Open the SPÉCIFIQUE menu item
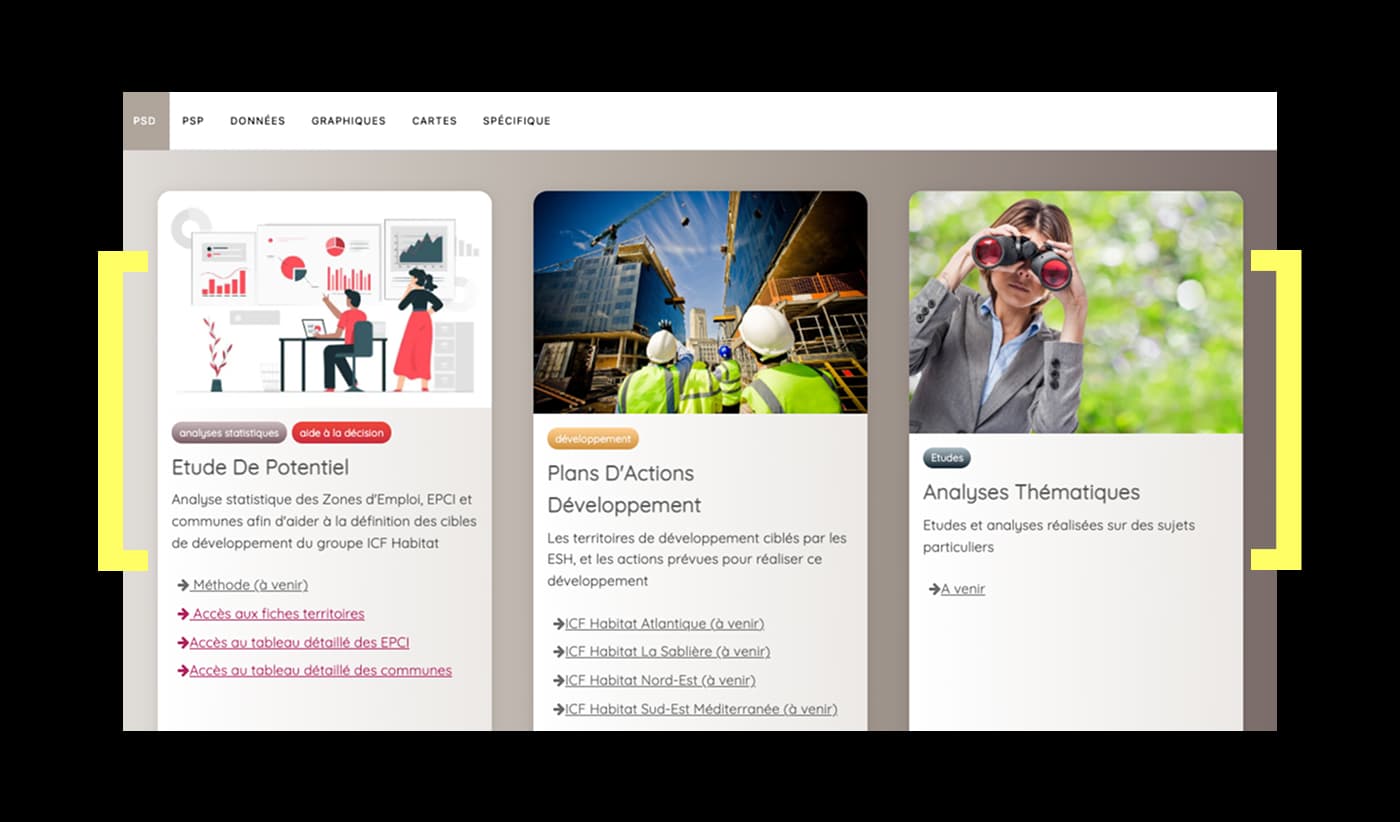1400x822 pixels. (x=516, y=121)
